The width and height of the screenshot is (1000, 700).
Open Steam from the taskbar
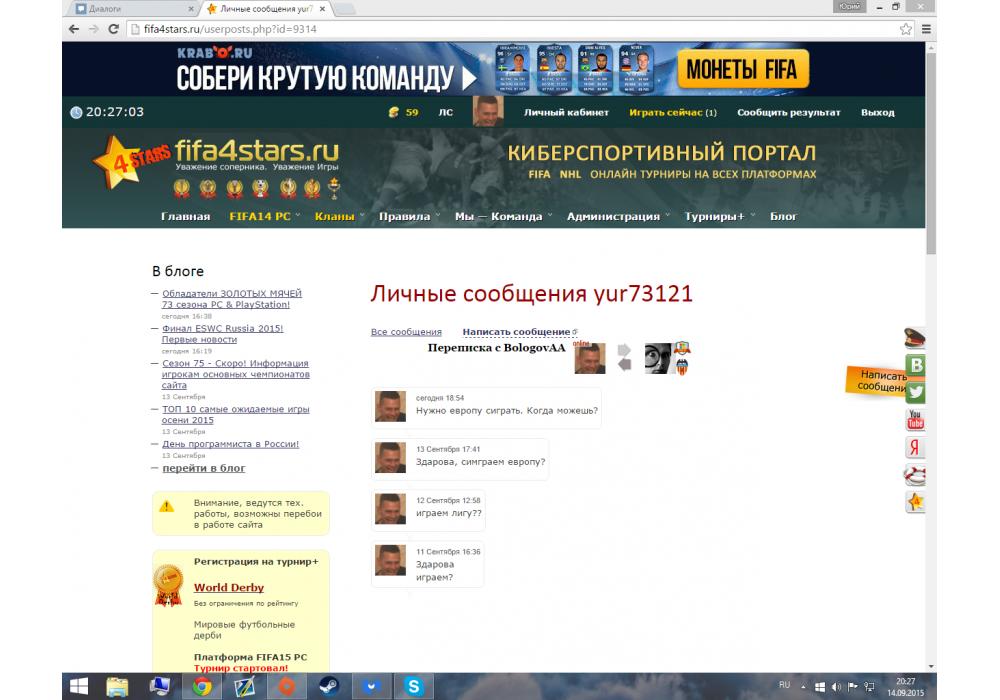pos(329,686)
